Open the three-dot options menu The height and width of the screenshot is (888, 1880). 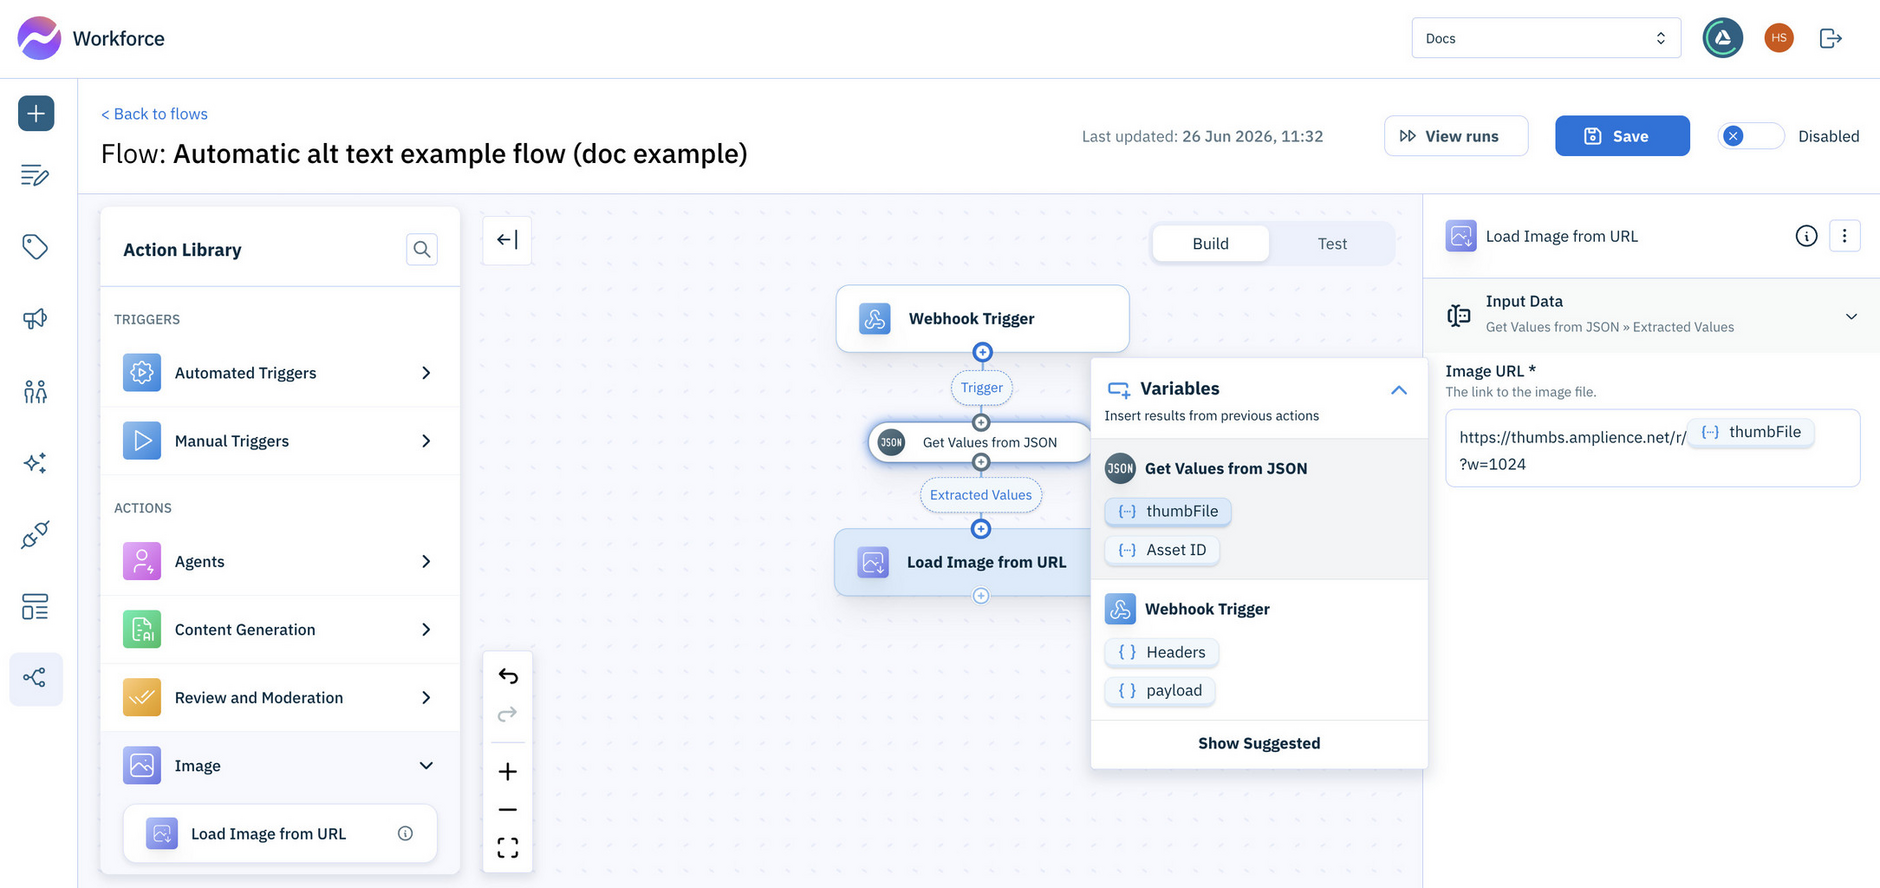click(1845, 236)
